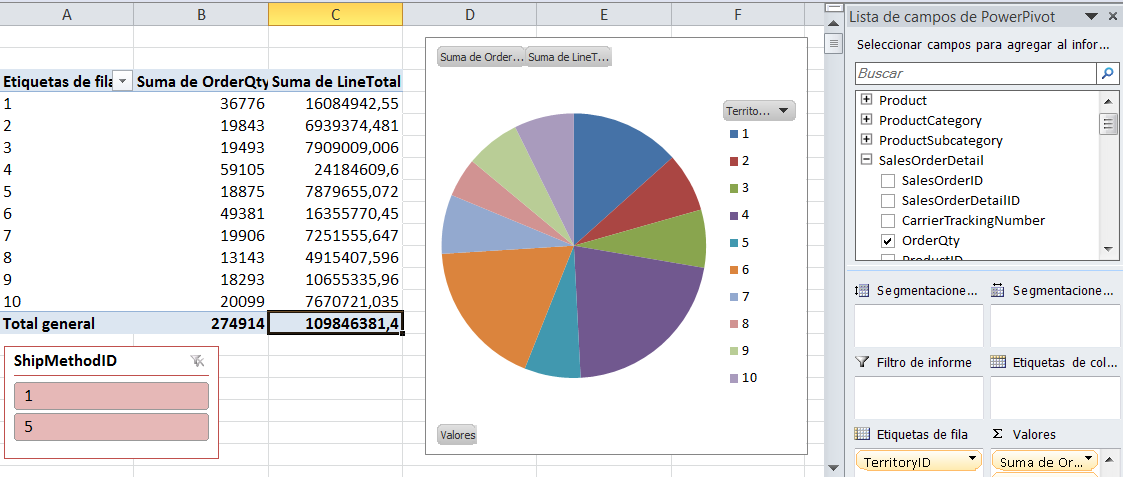1123x477 pixels.
Task: Enable the CarrierTrackingNumber checkbox
Action: (887, 221)
